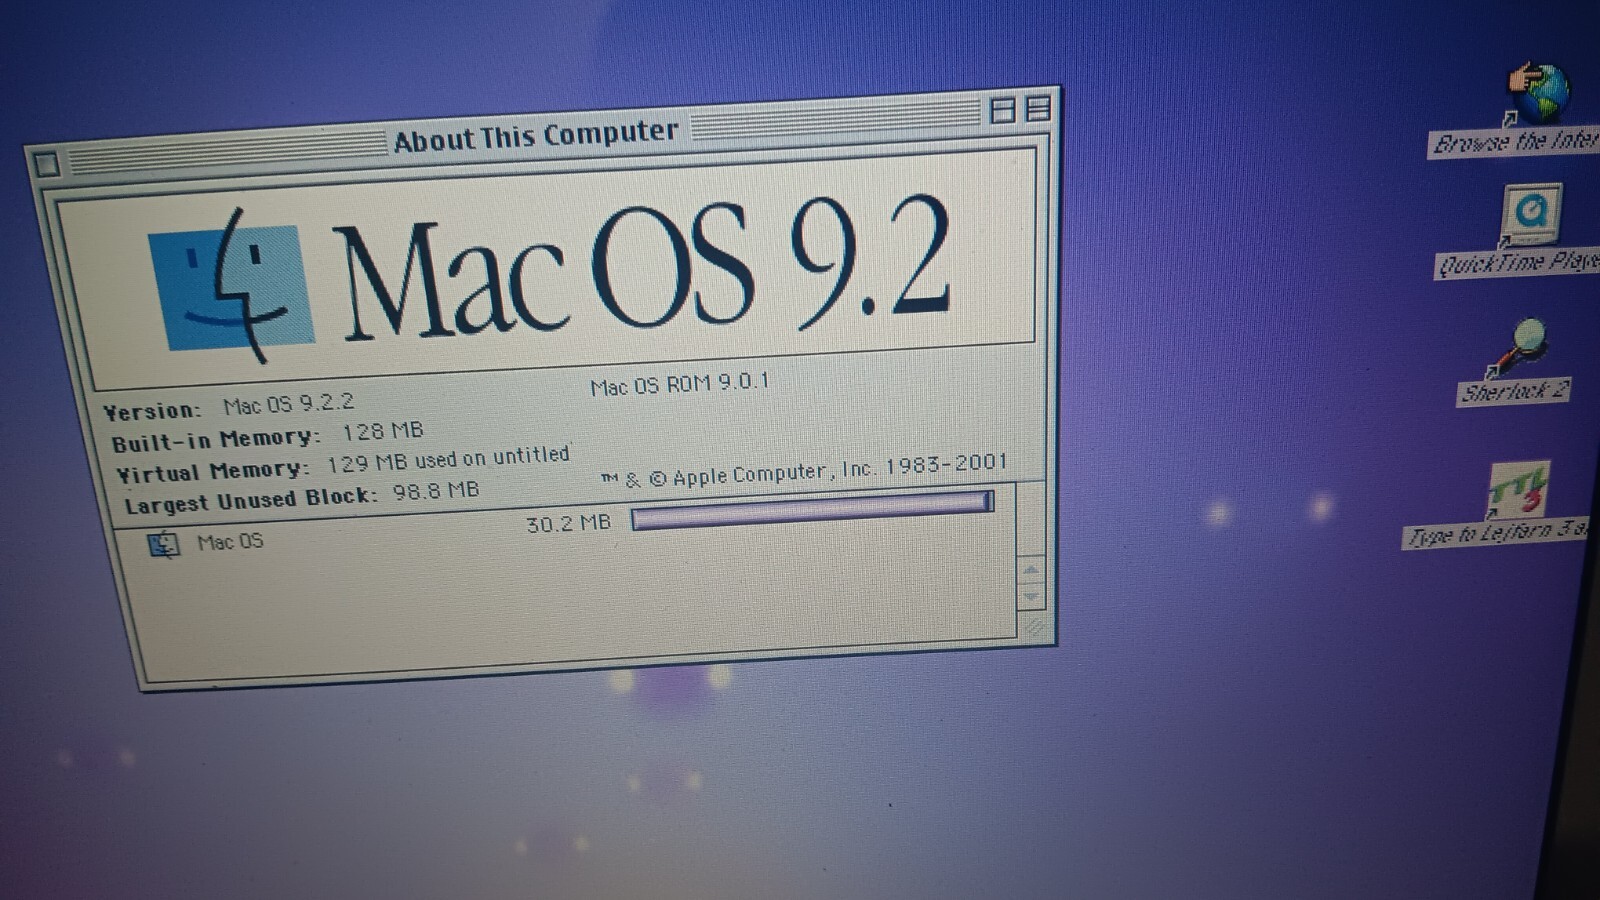
Task: Collapse About This Computer with windowshade box
Action: pyautogui.click(x=1038, y=107)
